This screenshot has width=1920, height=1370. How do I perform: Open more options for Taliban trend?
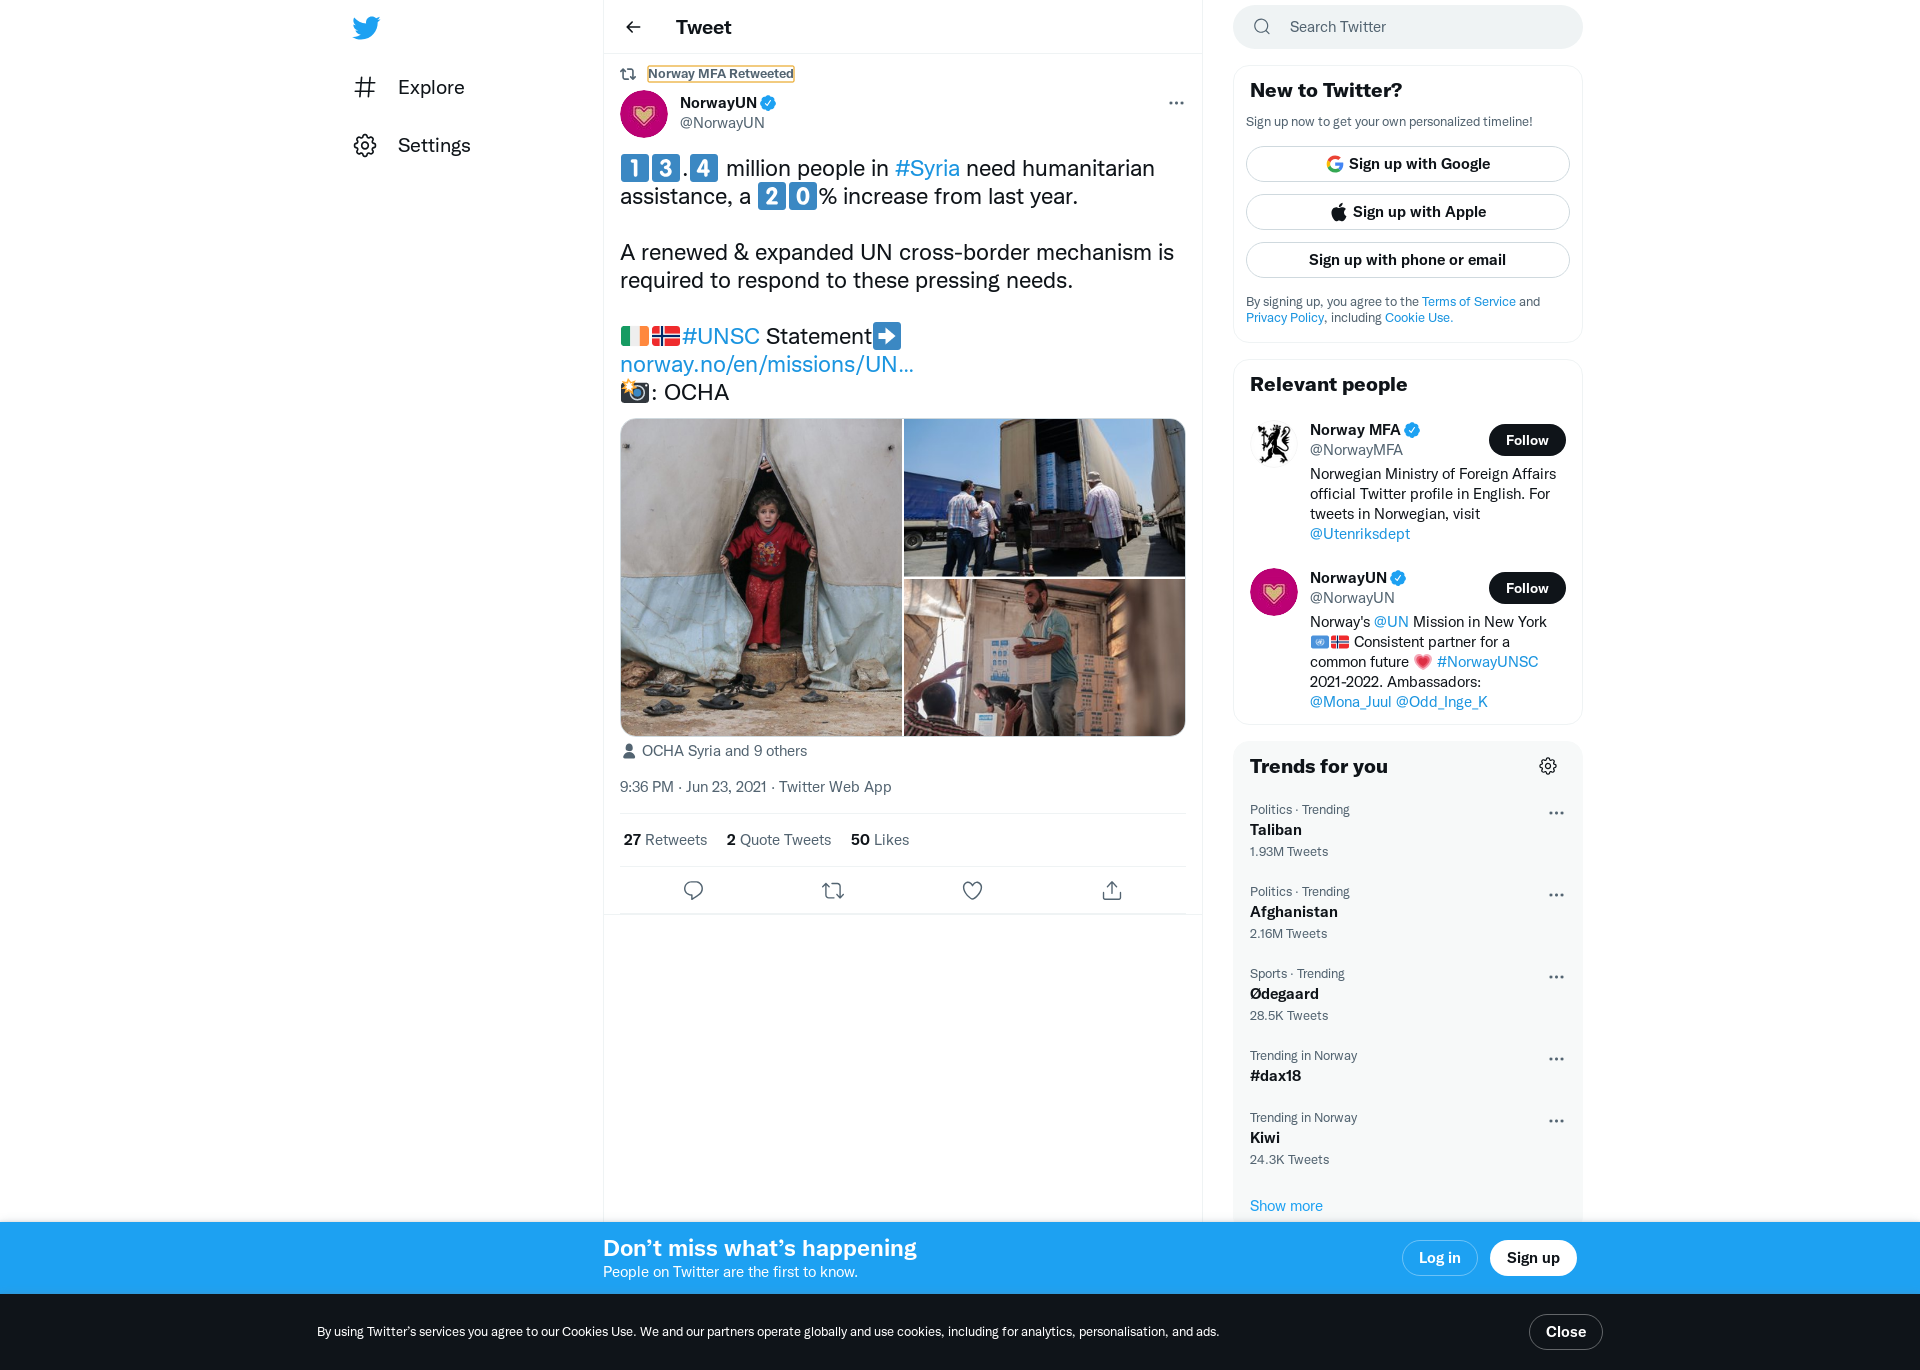[x=1556, y=813]
